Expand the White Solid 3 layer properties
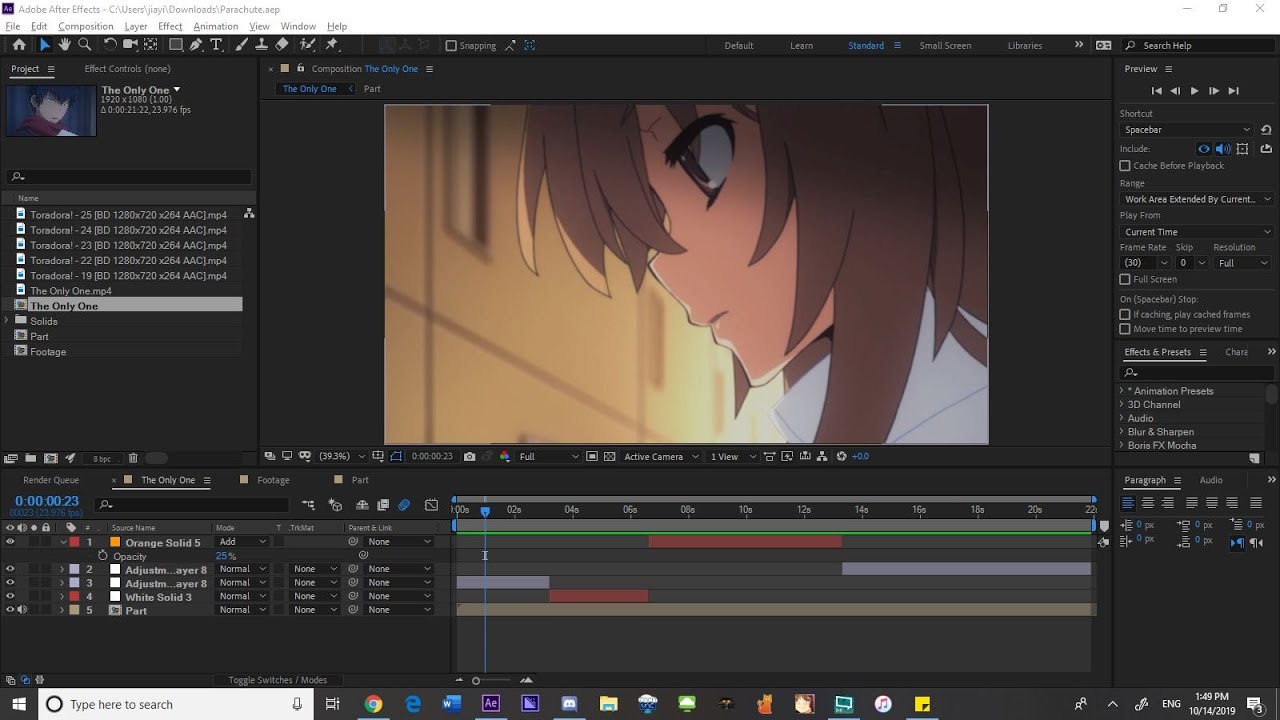The width and height of the screenshot is (1280, 720). click(62, 597)
